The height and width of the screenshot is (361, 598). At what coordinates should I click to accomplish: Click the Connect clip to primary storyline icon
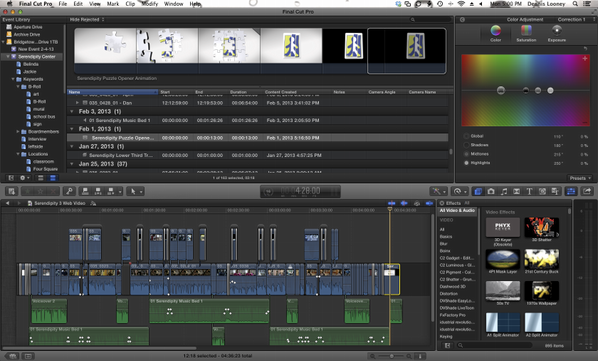coord(85,191)
